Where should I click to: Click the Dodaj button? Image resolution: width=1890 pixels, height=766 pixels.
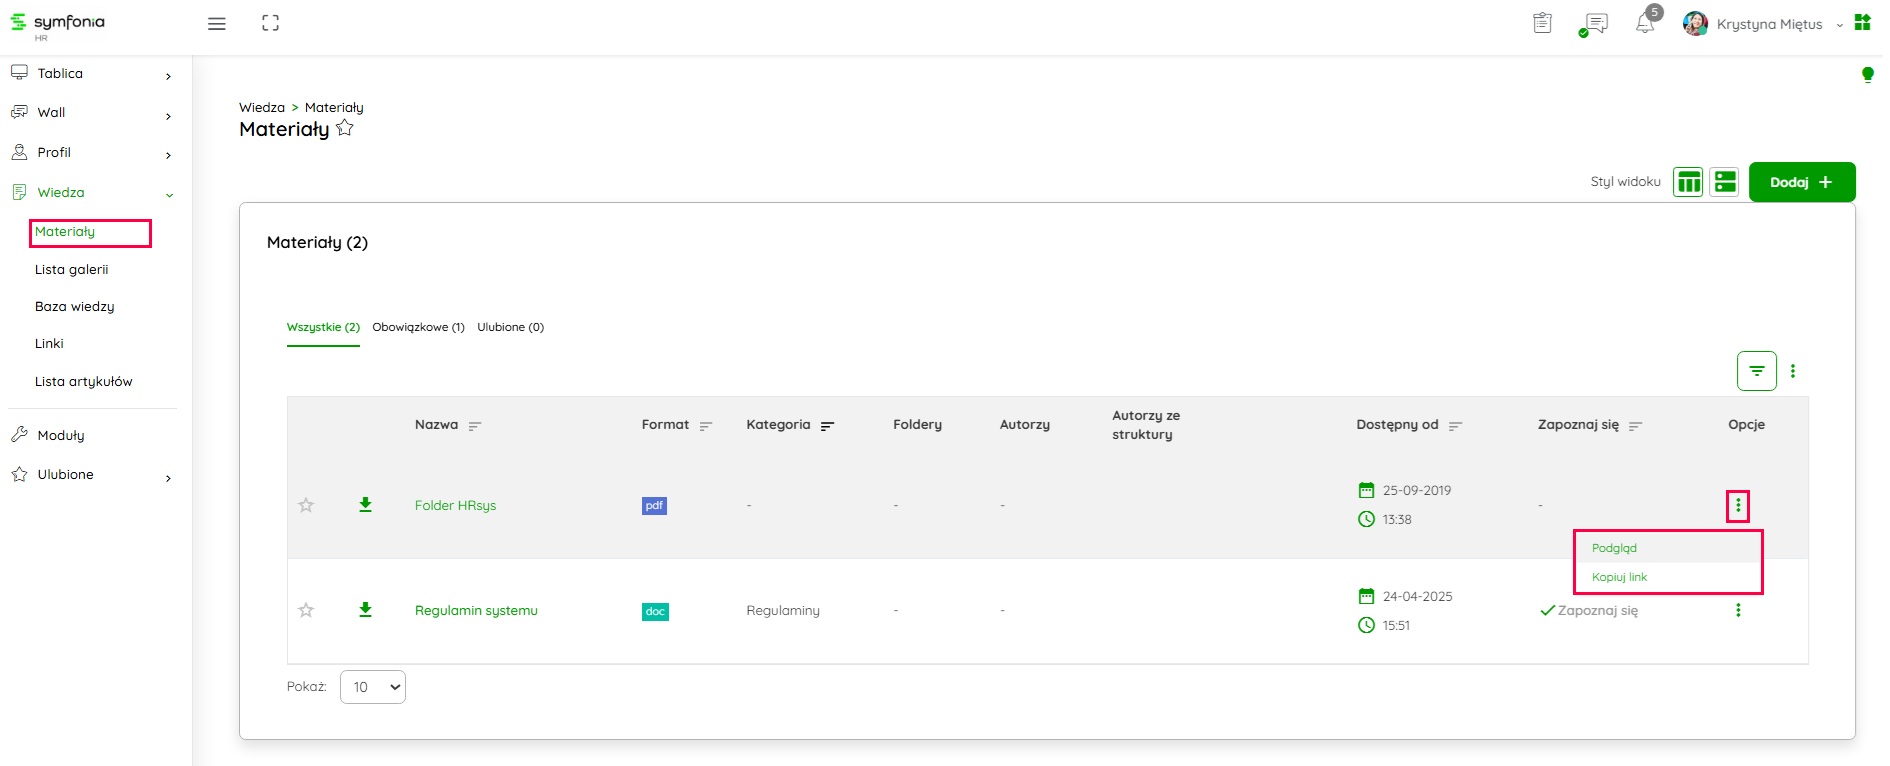coord(1801,182)
